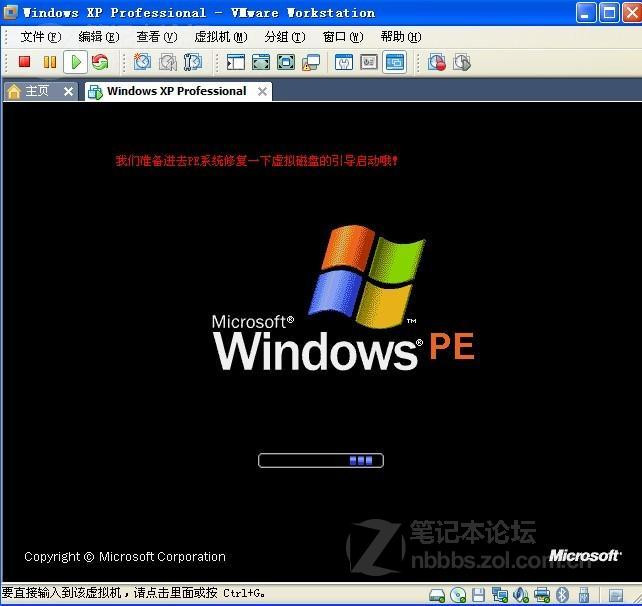Close the Windows XP Professional tab
Image resolution: width=642 pixels, height=606 pixels.
(x=262, y=91)
